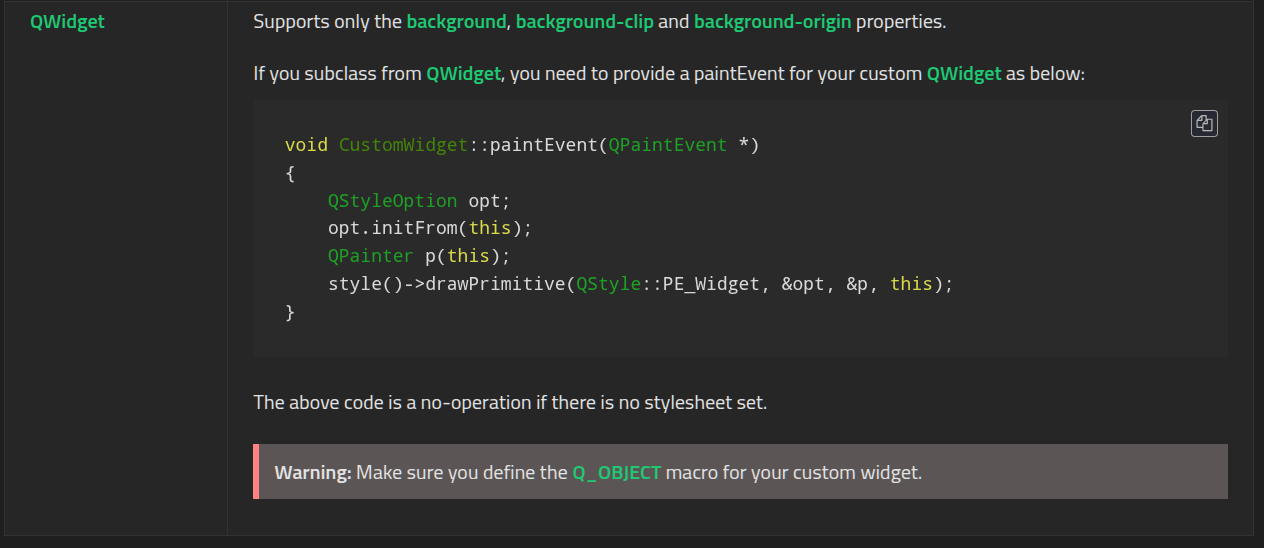Click the code line 'QPainter p(this);'
Viewport: 1264px width, 548px height.
coord(419,256)
